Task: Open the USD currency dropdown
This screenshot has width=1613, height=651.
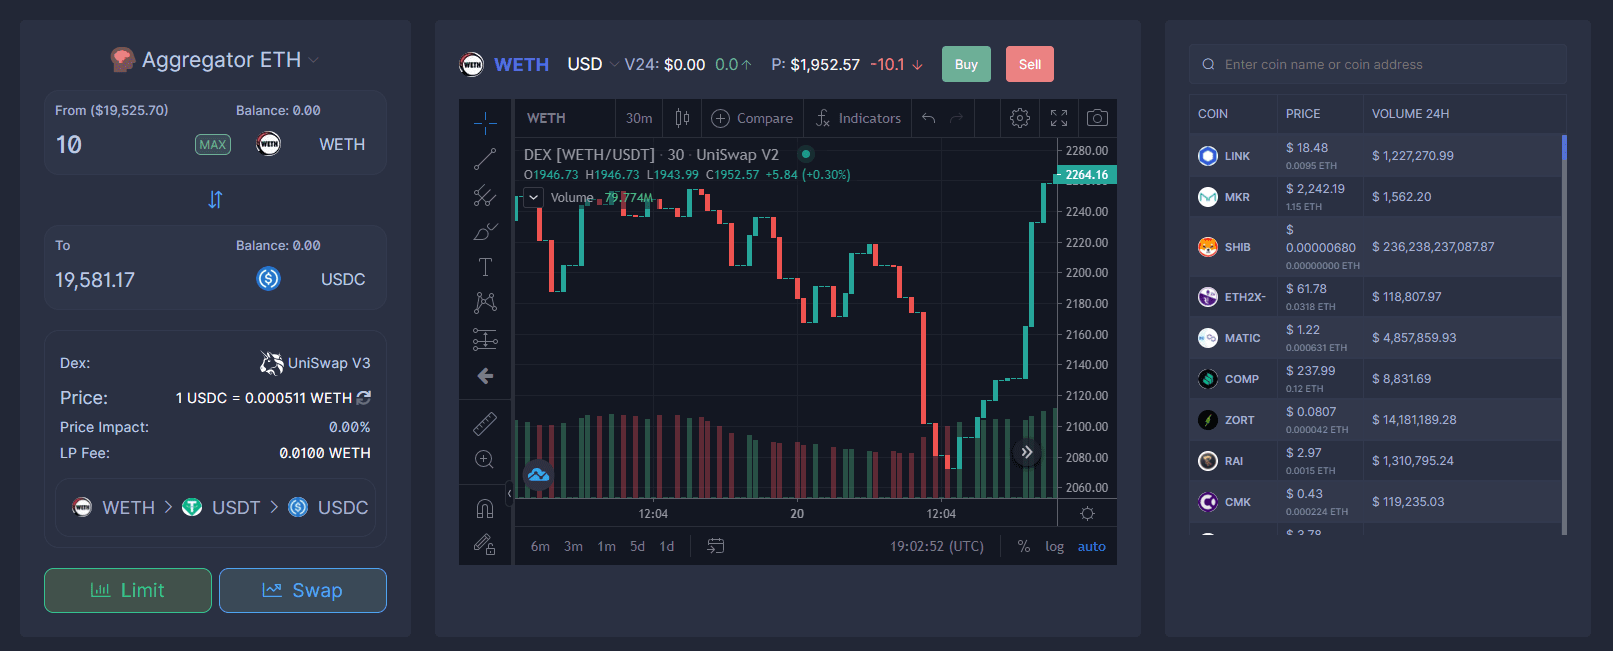Action: [593, 64]
